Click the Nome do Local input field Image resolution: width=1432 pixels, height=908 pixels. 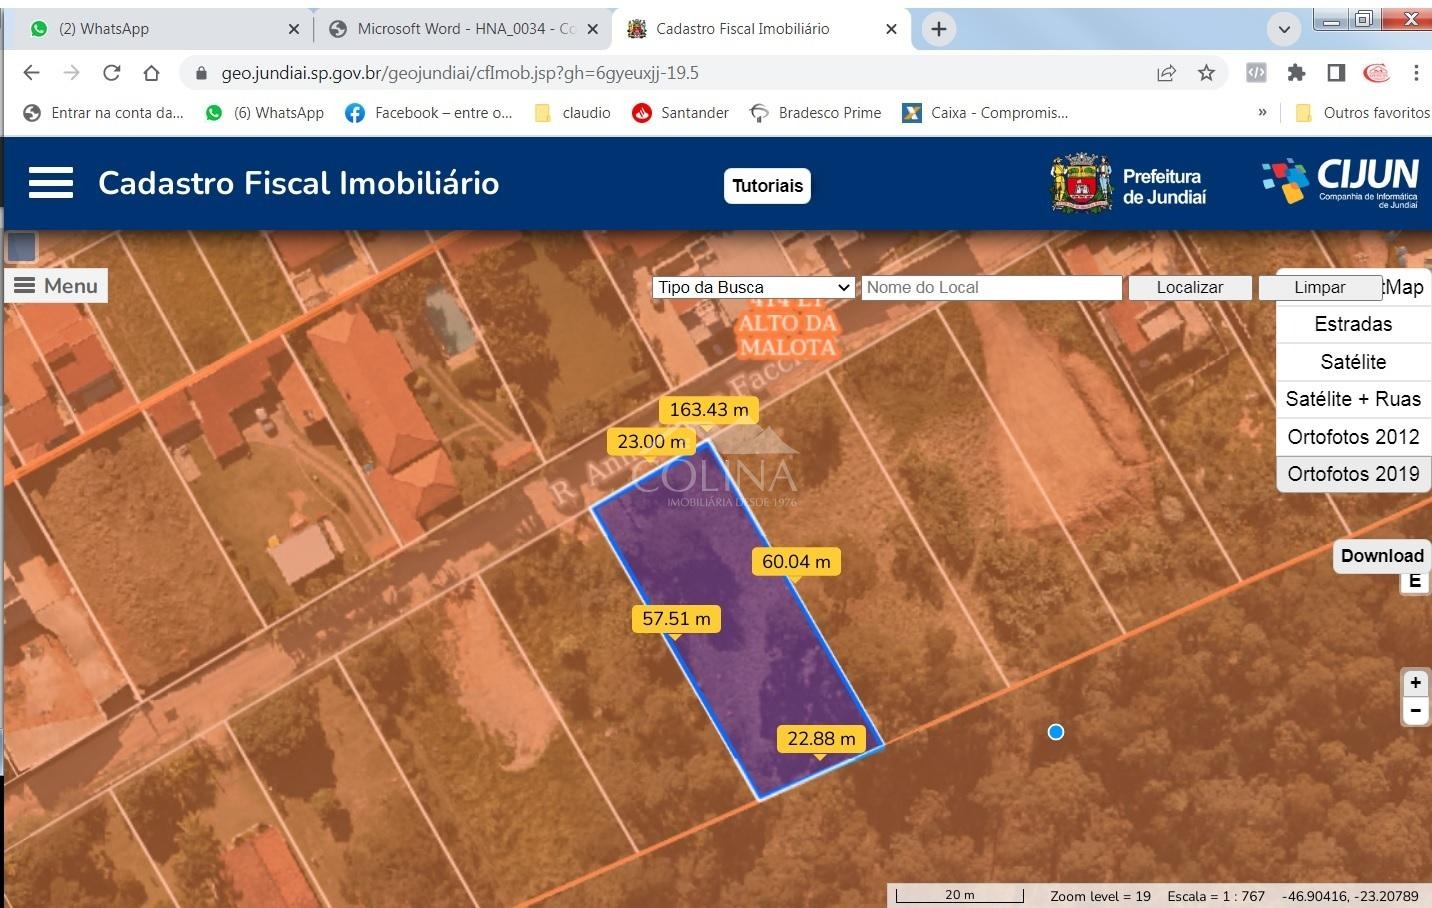pyautogui.click(x=990, y=288)
